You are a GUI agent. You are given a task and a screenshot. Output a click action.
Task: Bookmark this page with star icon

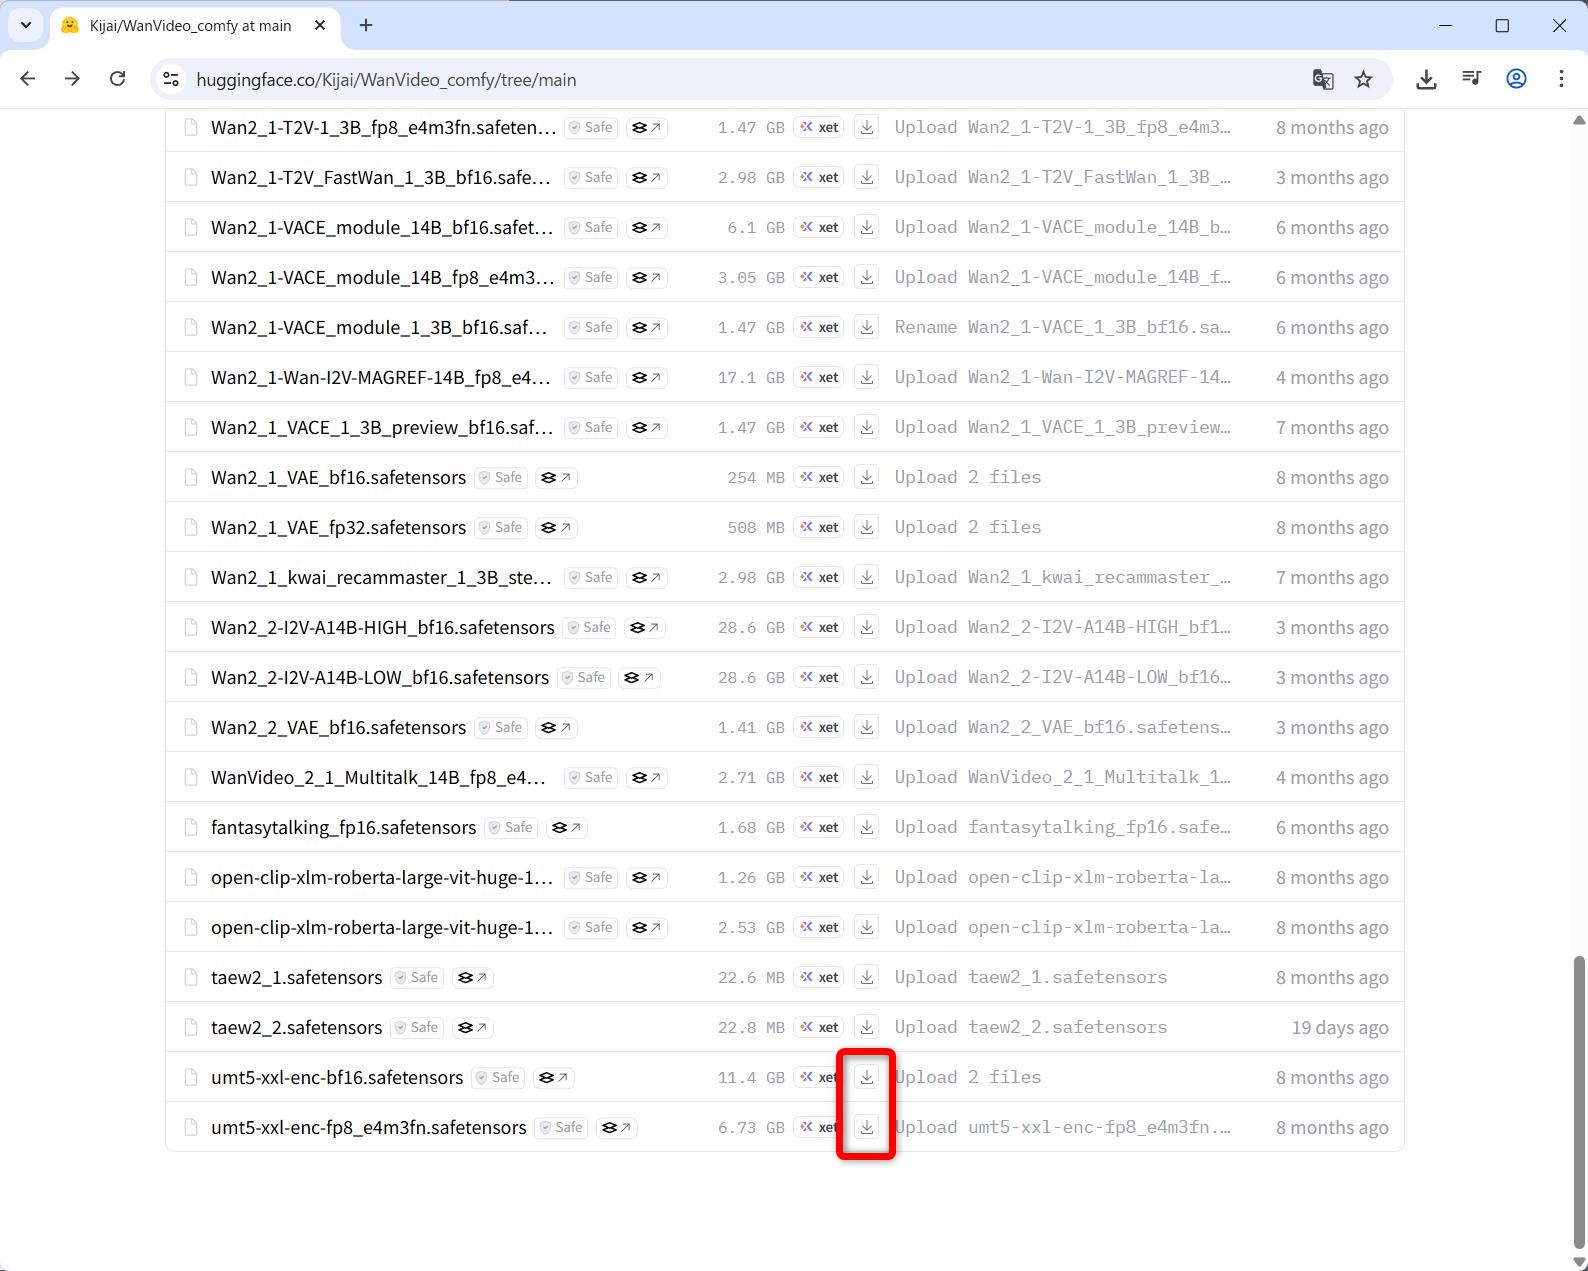(1363, 79)
